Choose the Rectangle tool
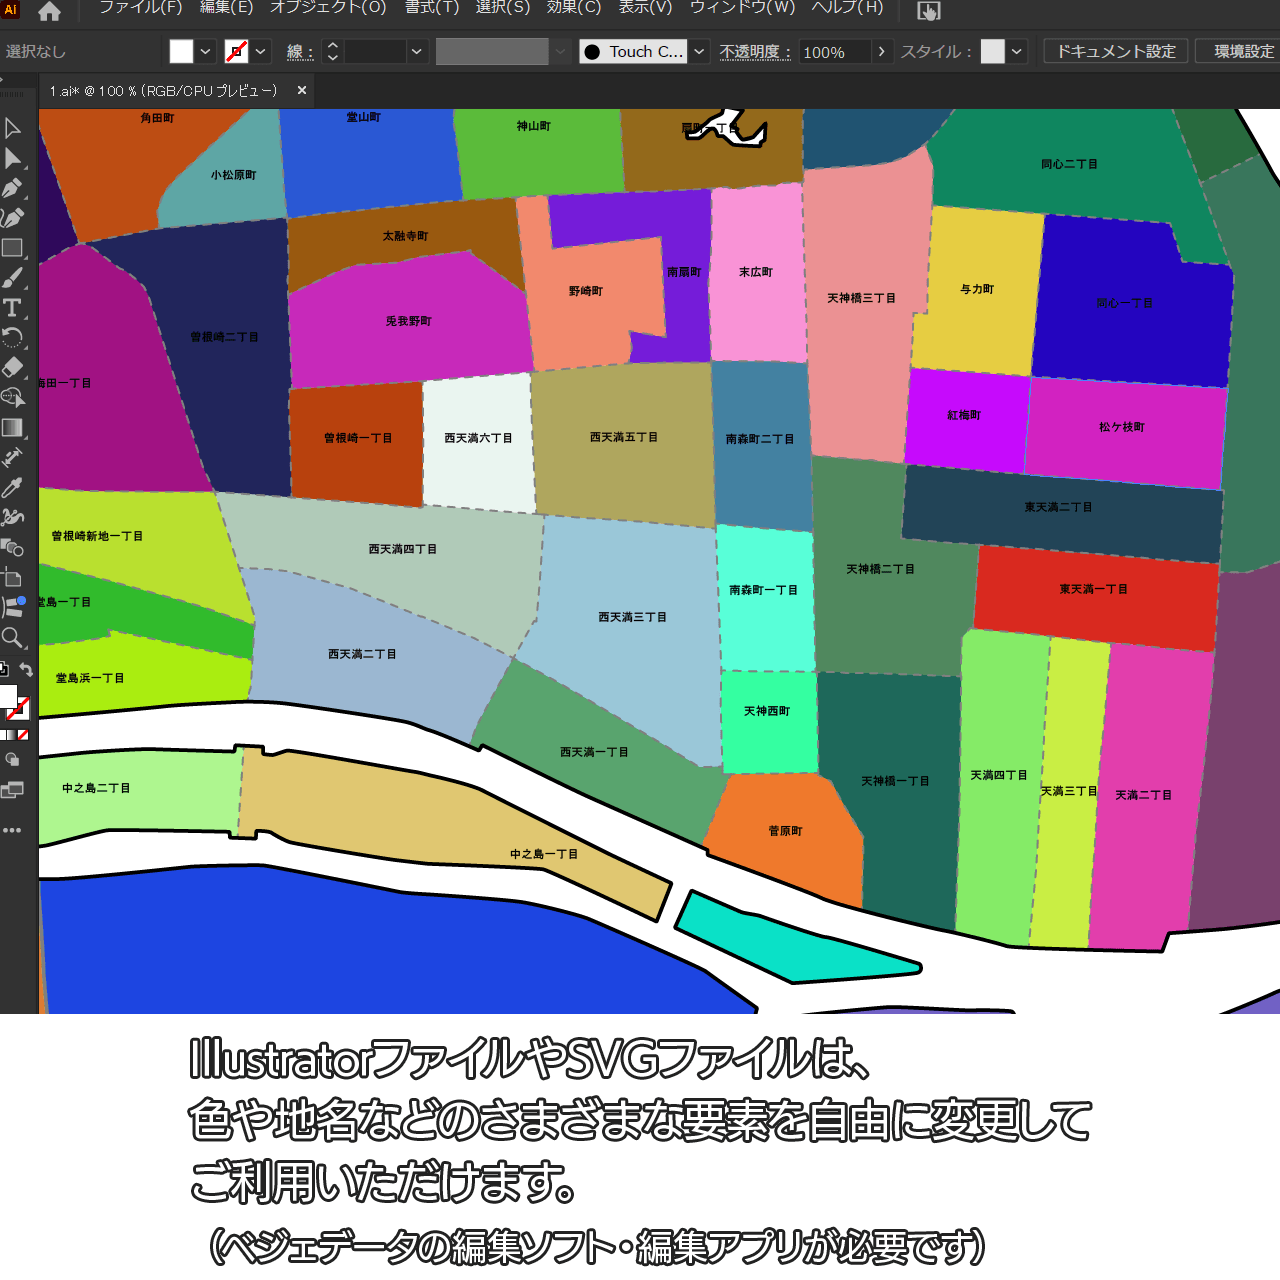1280x1280 pixels. 12,248
